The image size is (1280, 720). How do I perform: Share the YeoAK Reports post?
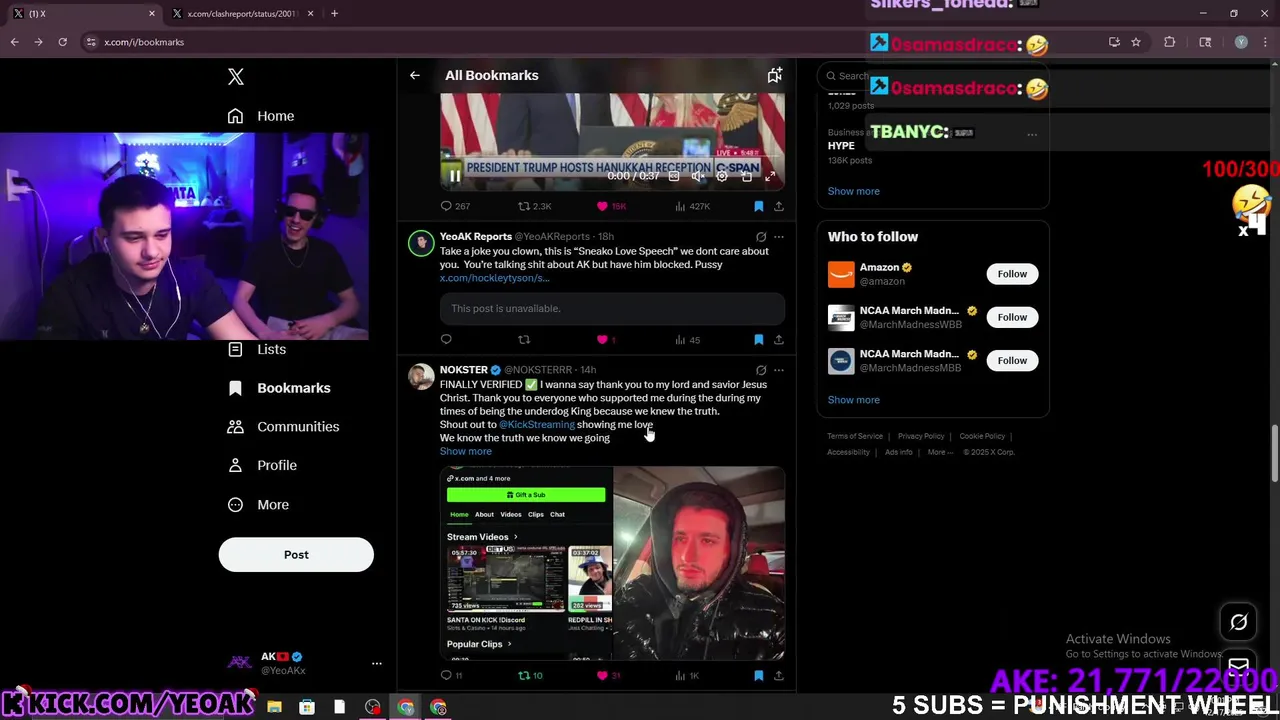pyautogui.click(x=779, y=340)
